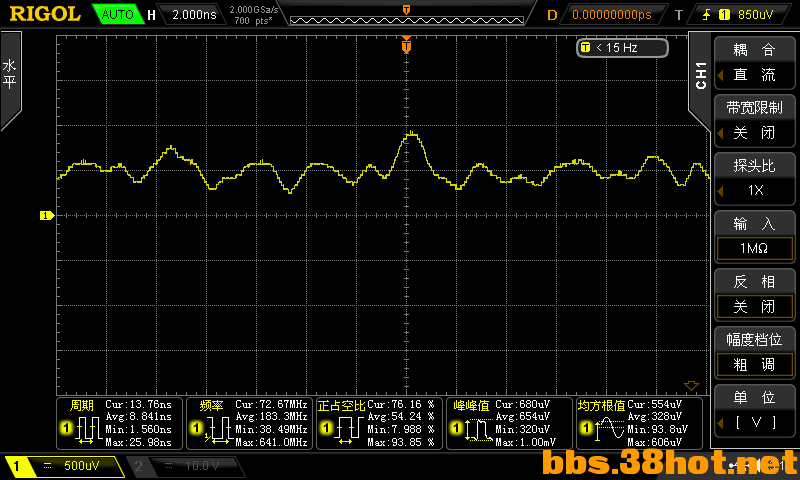Viewport: 800px width, 480px height.
Task: Select the 频率 frequency measurement label
Action: (x=211, y=406)
